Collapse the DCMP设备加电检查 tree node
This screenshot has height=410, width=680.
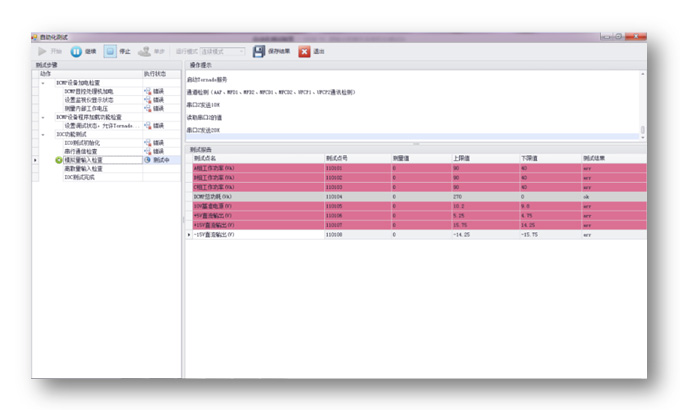(42, 83)
